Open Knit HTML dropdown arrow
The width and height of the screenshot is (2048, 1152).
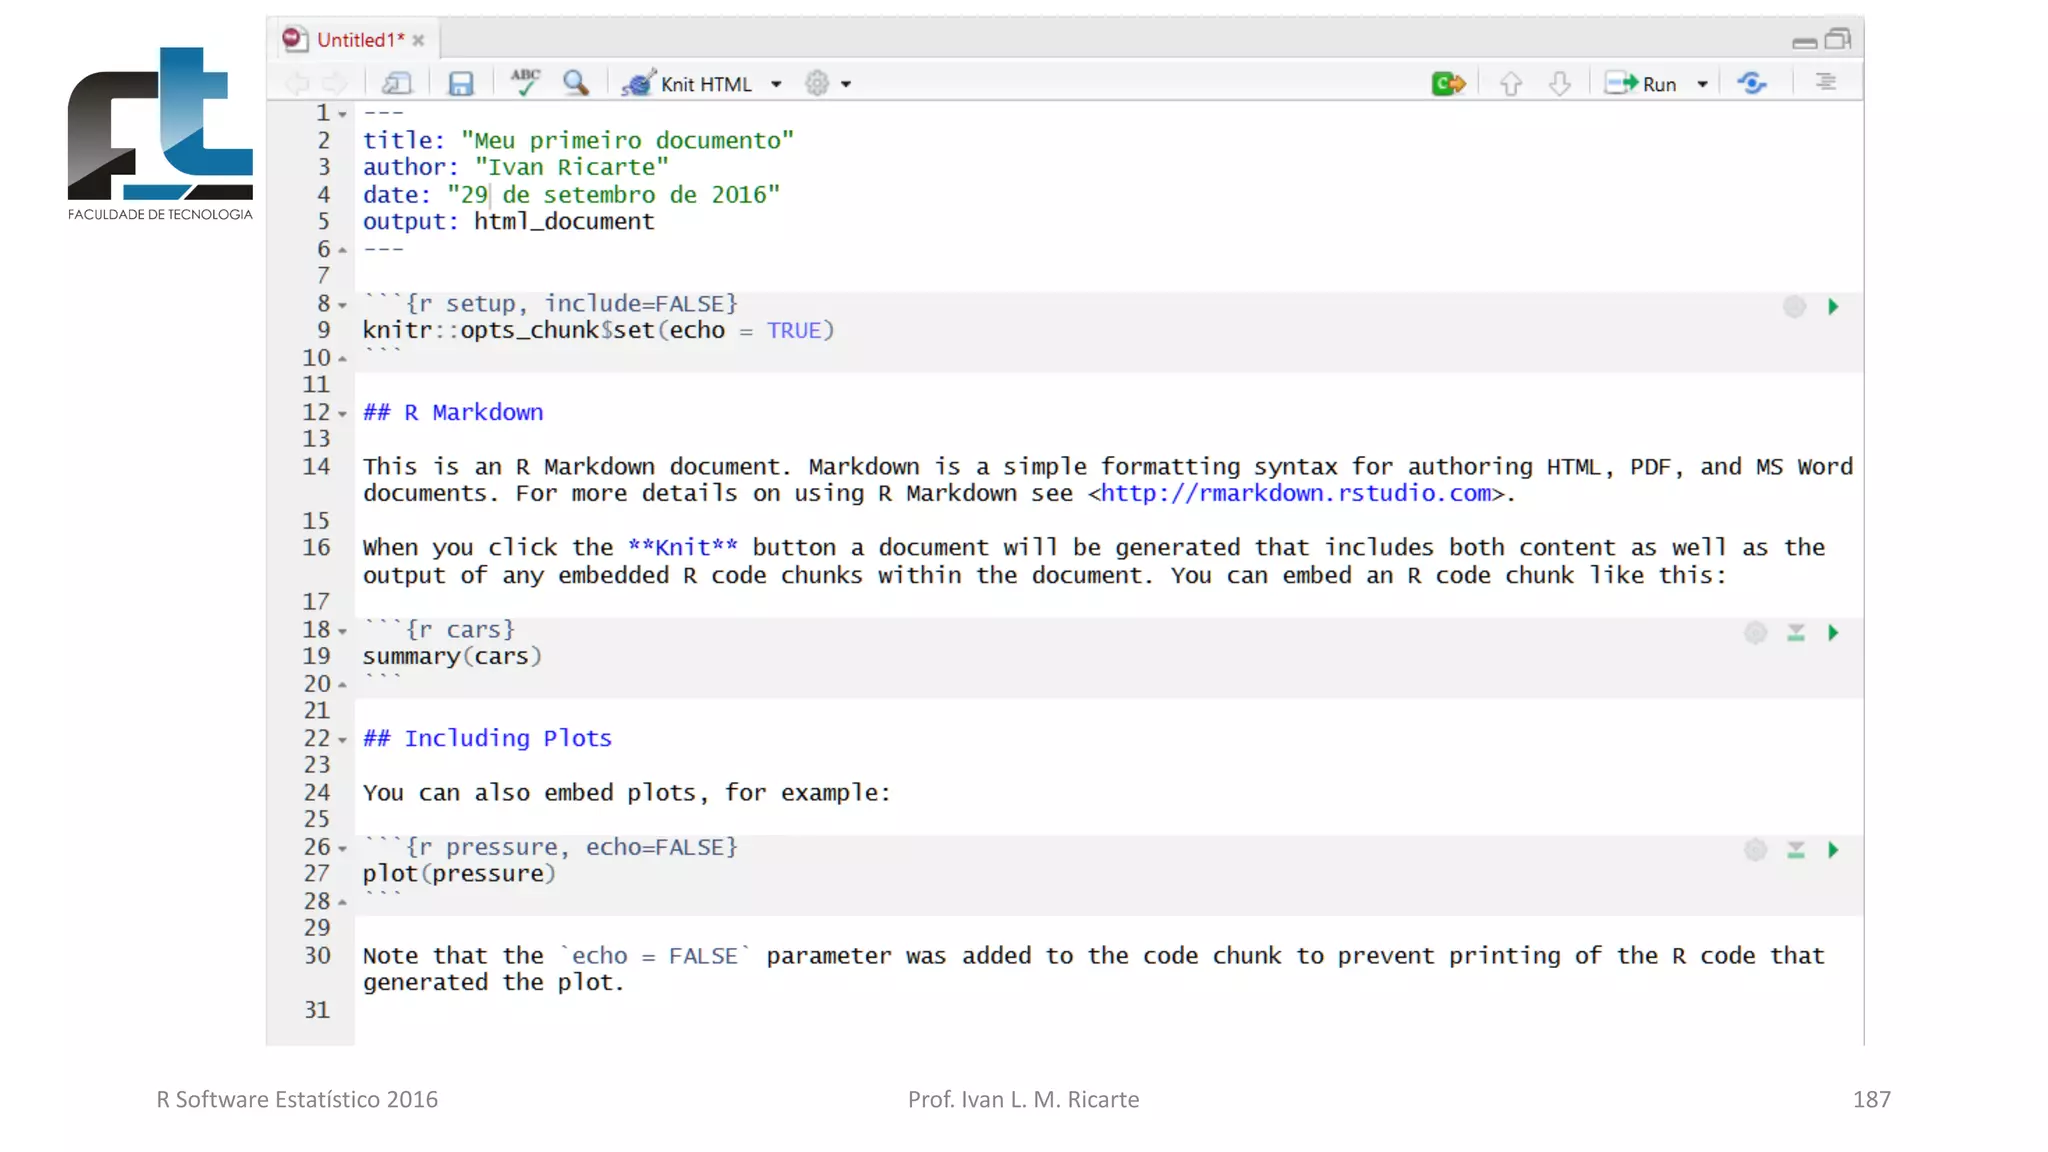point(776,85)
